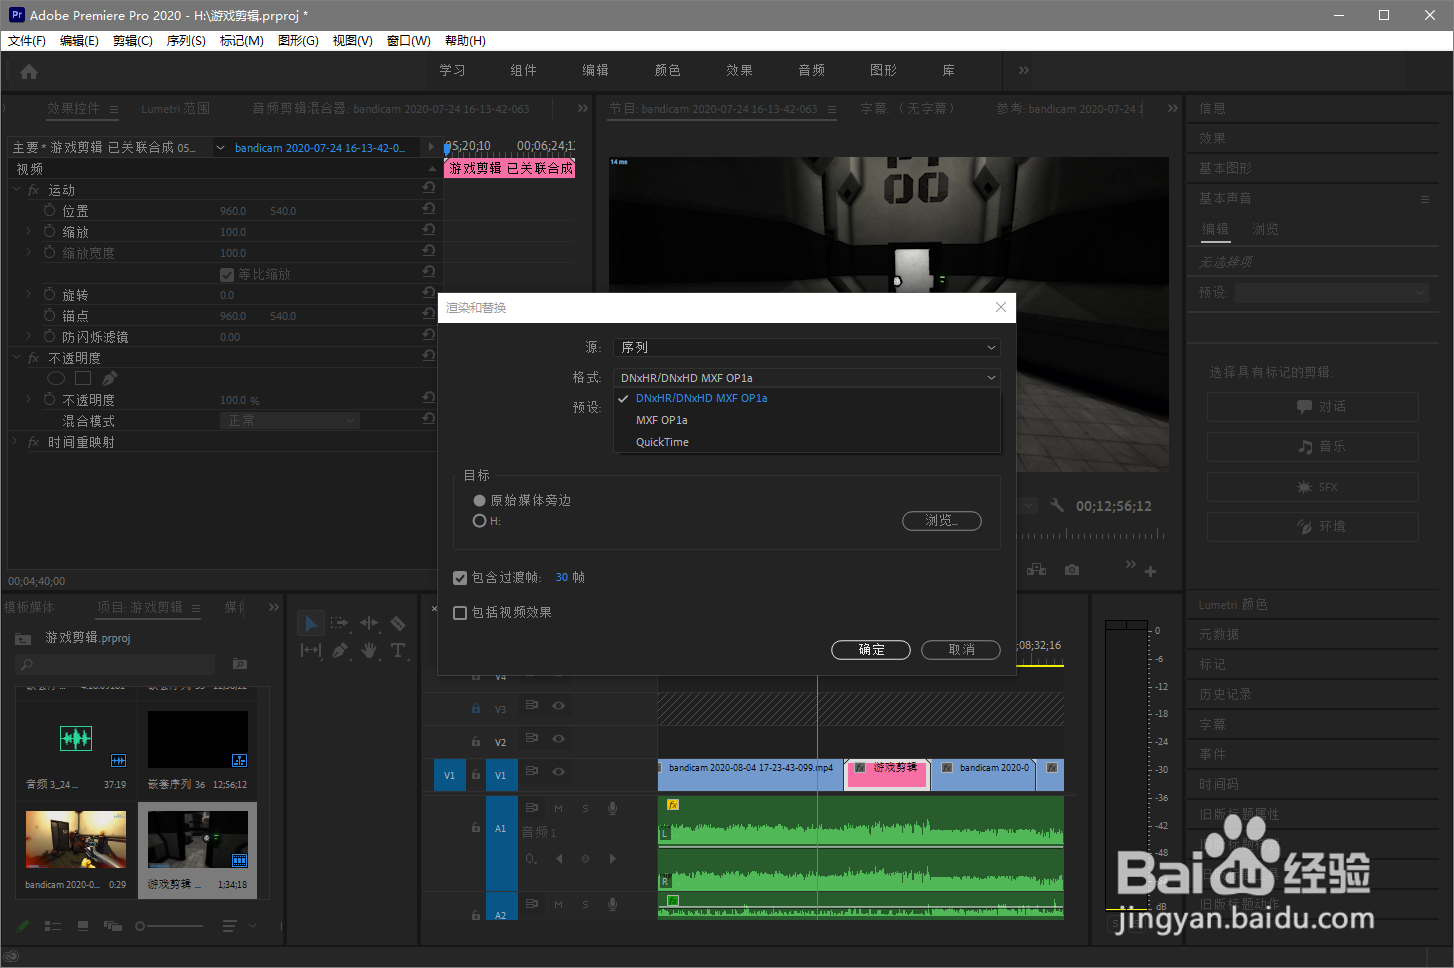
Task: Toggle the Scale (缩放) stopwatch animation
Action: pyautogui.click(x=50, y=232)
